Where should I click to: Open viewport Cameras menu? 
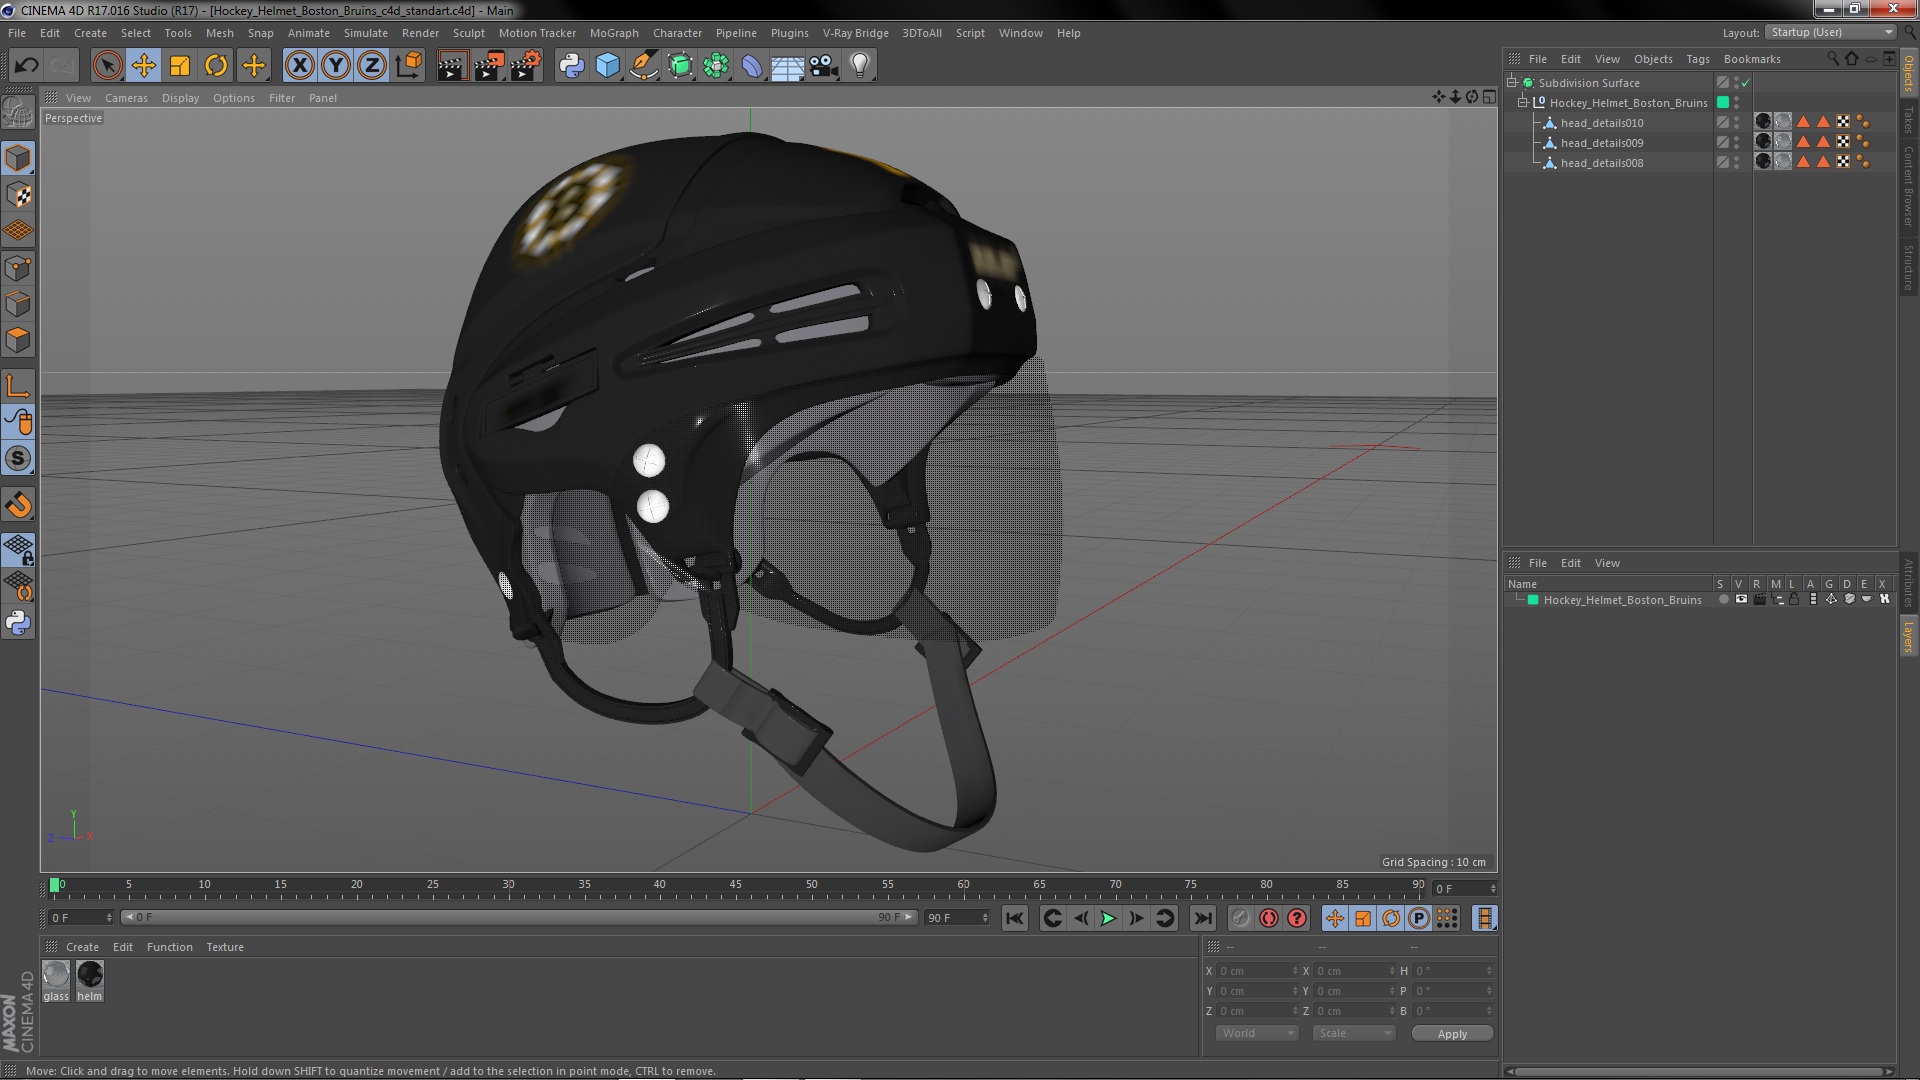[126, 98]
